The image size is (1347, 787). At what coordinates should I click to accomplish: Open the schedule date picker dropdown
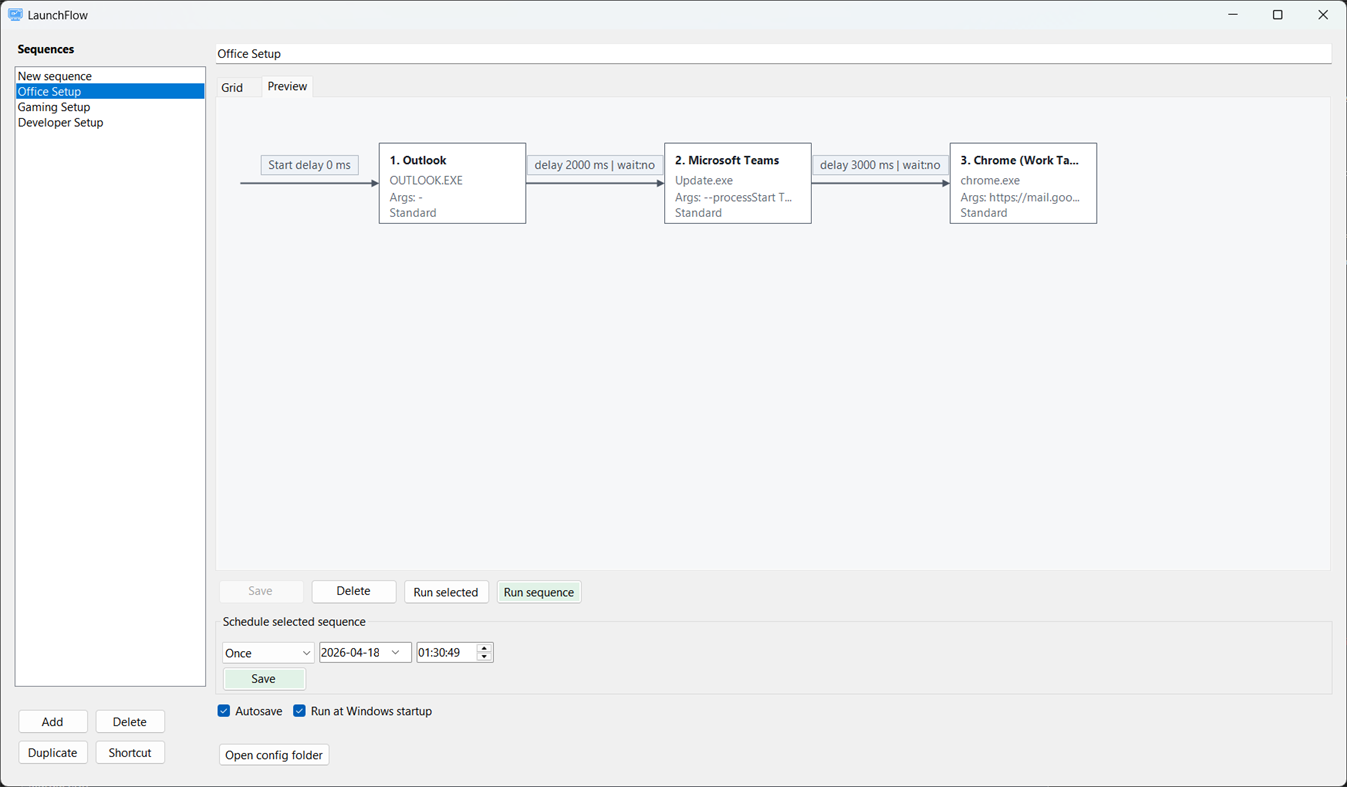[396, 653]
